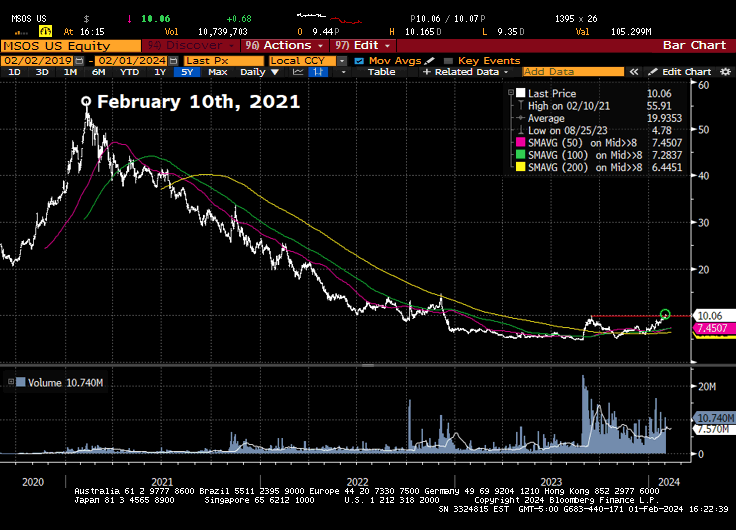
Task: Click the 10.740M volume axis label
Action: pos(714,417)
